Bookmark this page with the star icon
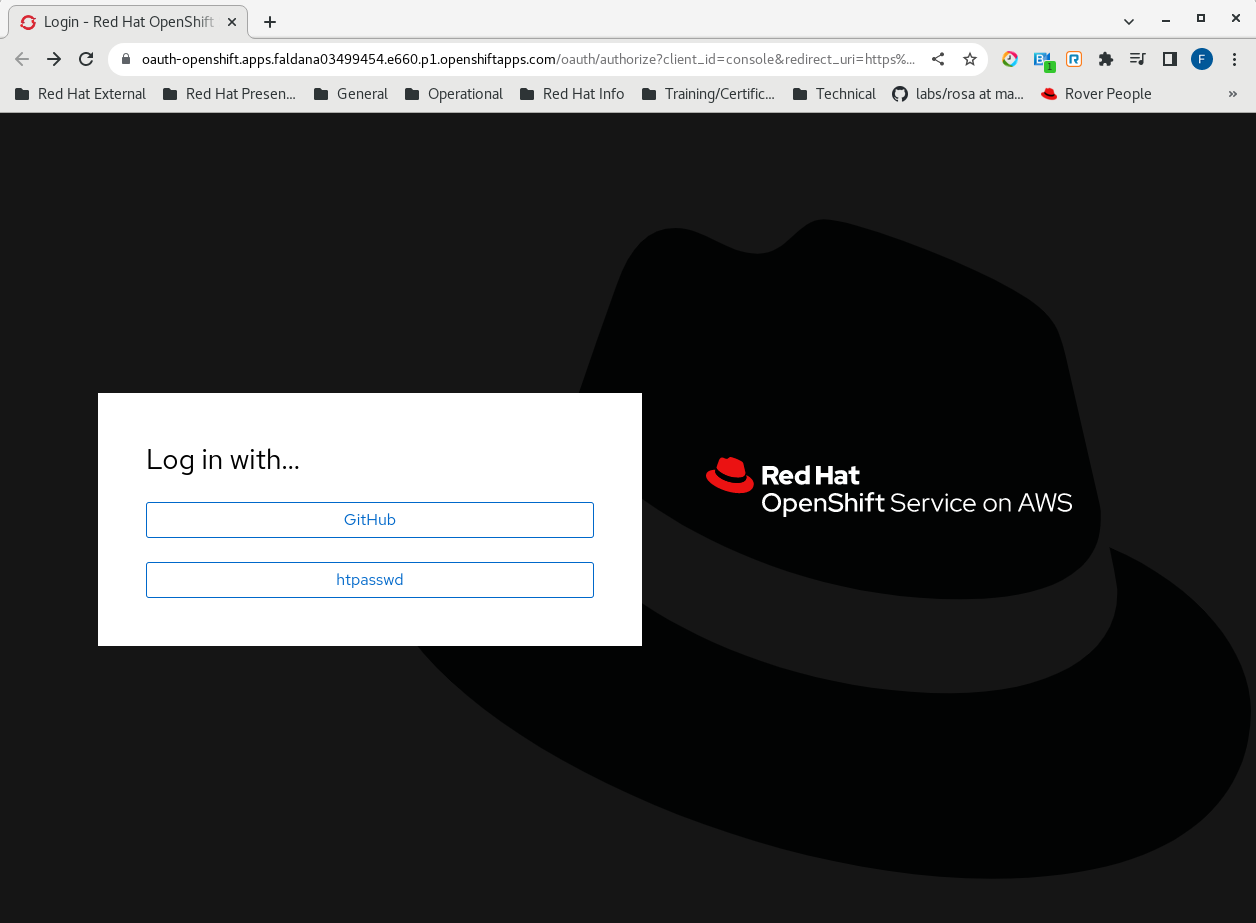Image resolution: width=1256 pixels, height=923 pixels. tap(969, 59)
